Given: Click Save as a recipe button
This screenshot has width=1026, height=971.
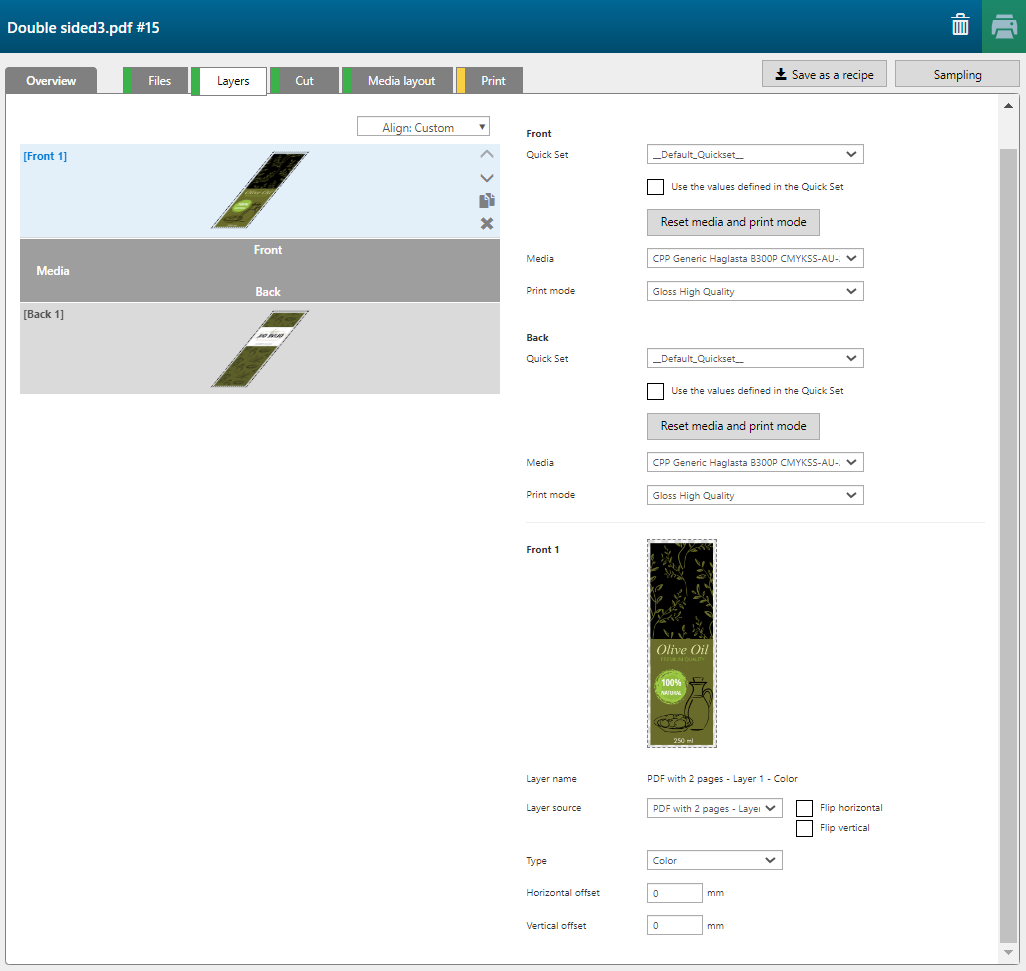Looking at the screenshot, I should coord(823,75).
